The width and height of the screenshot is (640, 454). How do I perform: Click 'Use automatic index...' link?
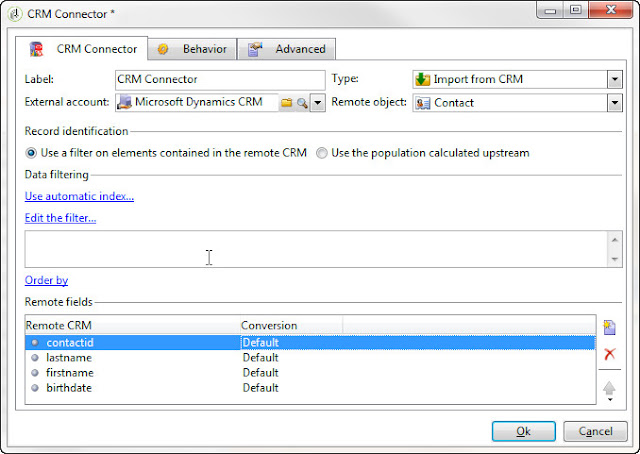click(x=79, y=196)
